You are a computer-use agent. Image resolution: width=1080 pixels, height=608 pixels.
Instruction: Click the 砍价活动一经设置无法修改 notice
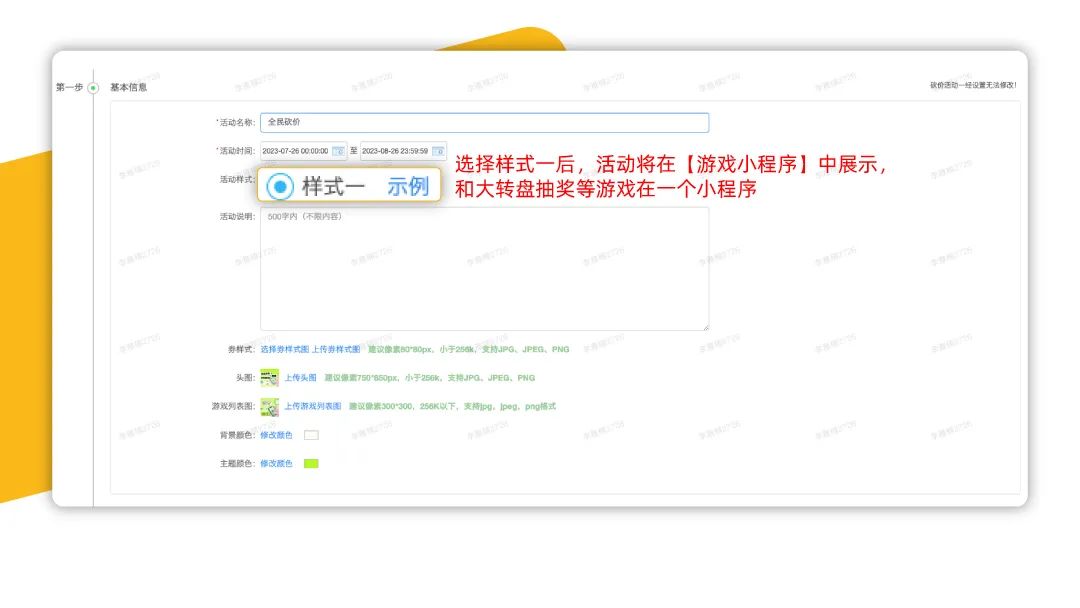coord(973,85)
